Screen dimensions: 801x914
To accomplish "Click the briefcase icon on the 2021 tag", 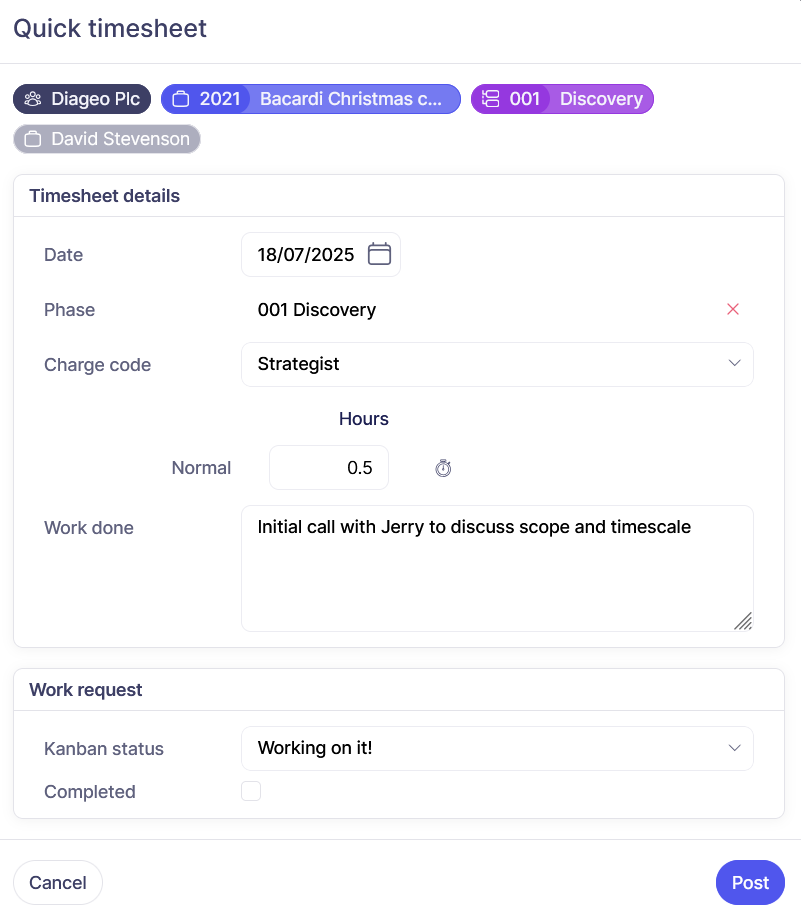I will click(181, 99).
